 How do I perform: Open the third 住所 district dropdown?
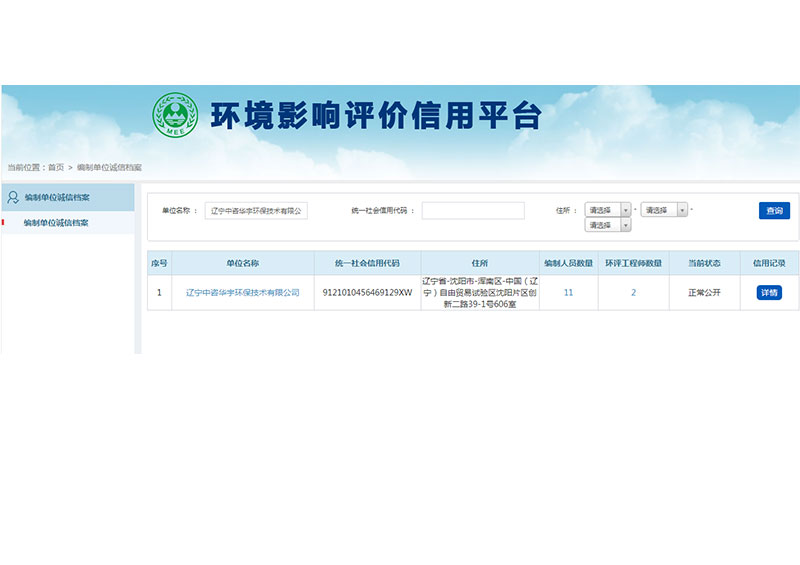pyautogui.click(x=607, y=225)
